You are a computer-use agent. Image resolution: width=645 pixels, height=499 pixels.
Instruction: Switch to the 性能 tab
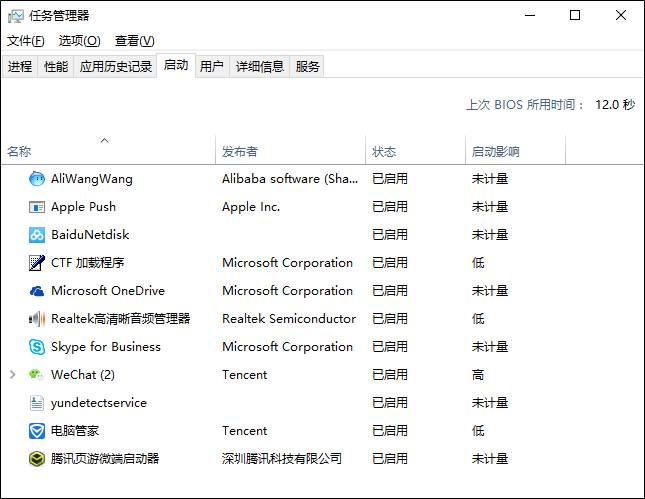tap(56, 66)
